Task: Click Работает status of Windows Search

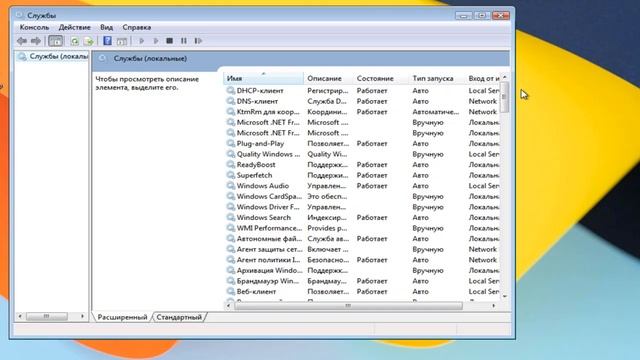Action: 372,218
